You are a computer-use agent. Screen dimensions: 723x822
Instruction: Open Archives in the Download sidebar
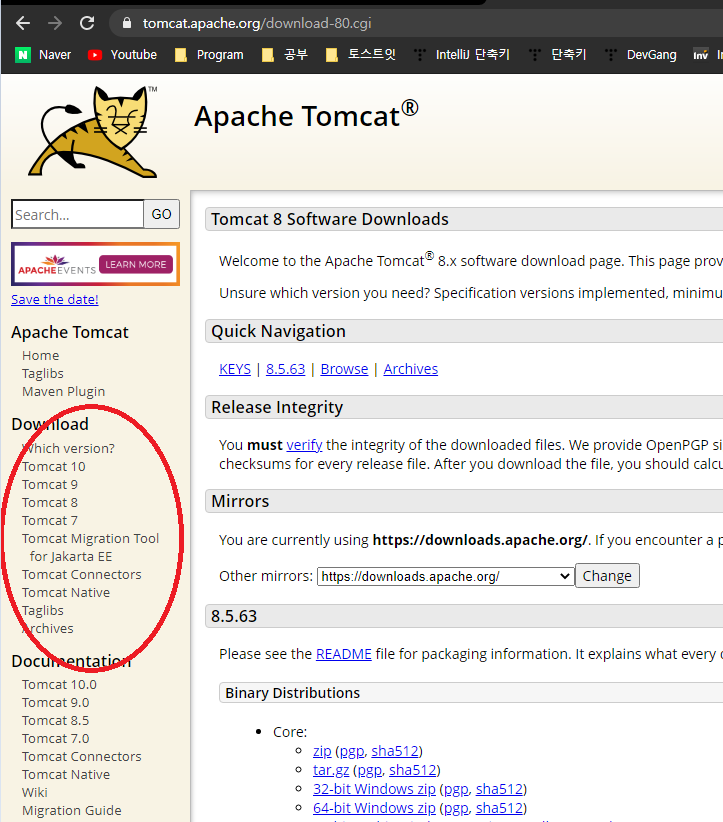(x=48, y=629)
